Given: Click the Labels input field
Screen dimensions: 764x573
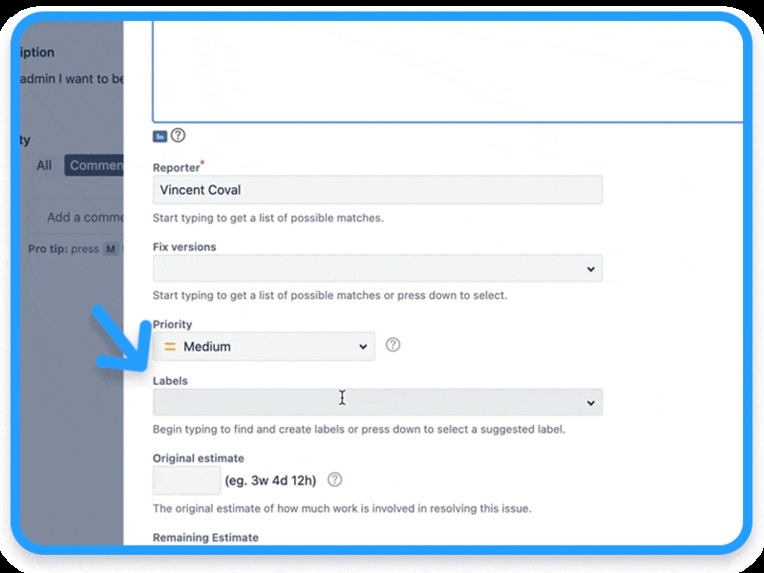Looking at the screenshot, I should pyautogui.click(x=378, y=402).
